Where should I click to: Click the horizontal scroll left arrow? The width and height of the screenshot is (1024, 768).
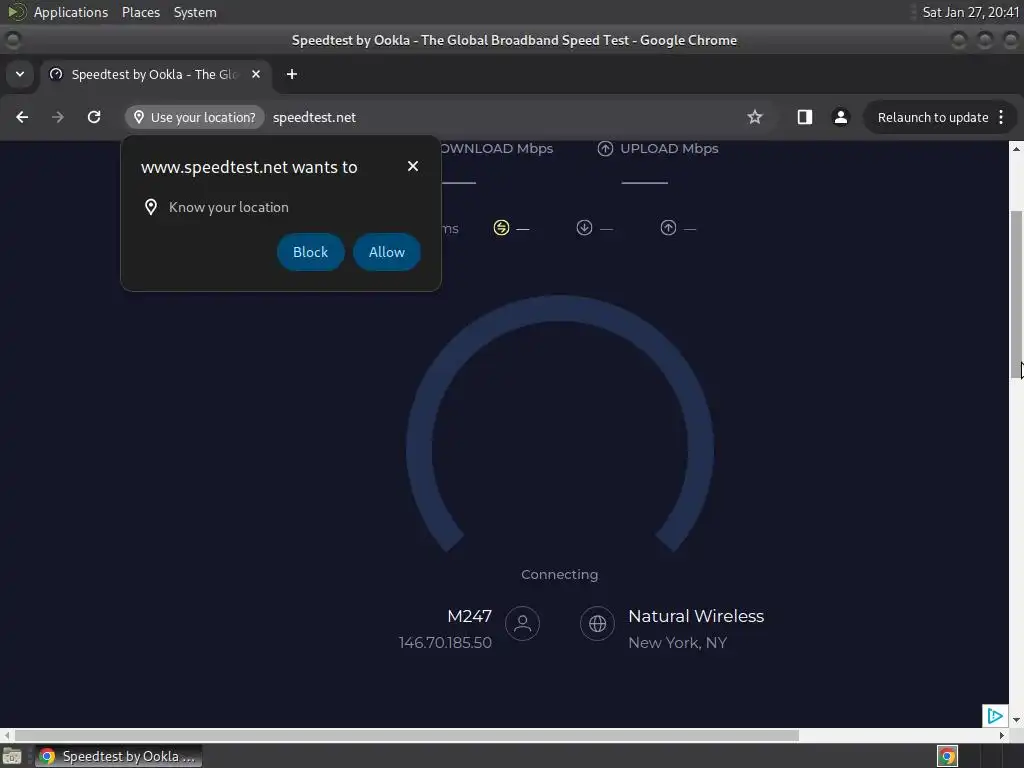7,735
